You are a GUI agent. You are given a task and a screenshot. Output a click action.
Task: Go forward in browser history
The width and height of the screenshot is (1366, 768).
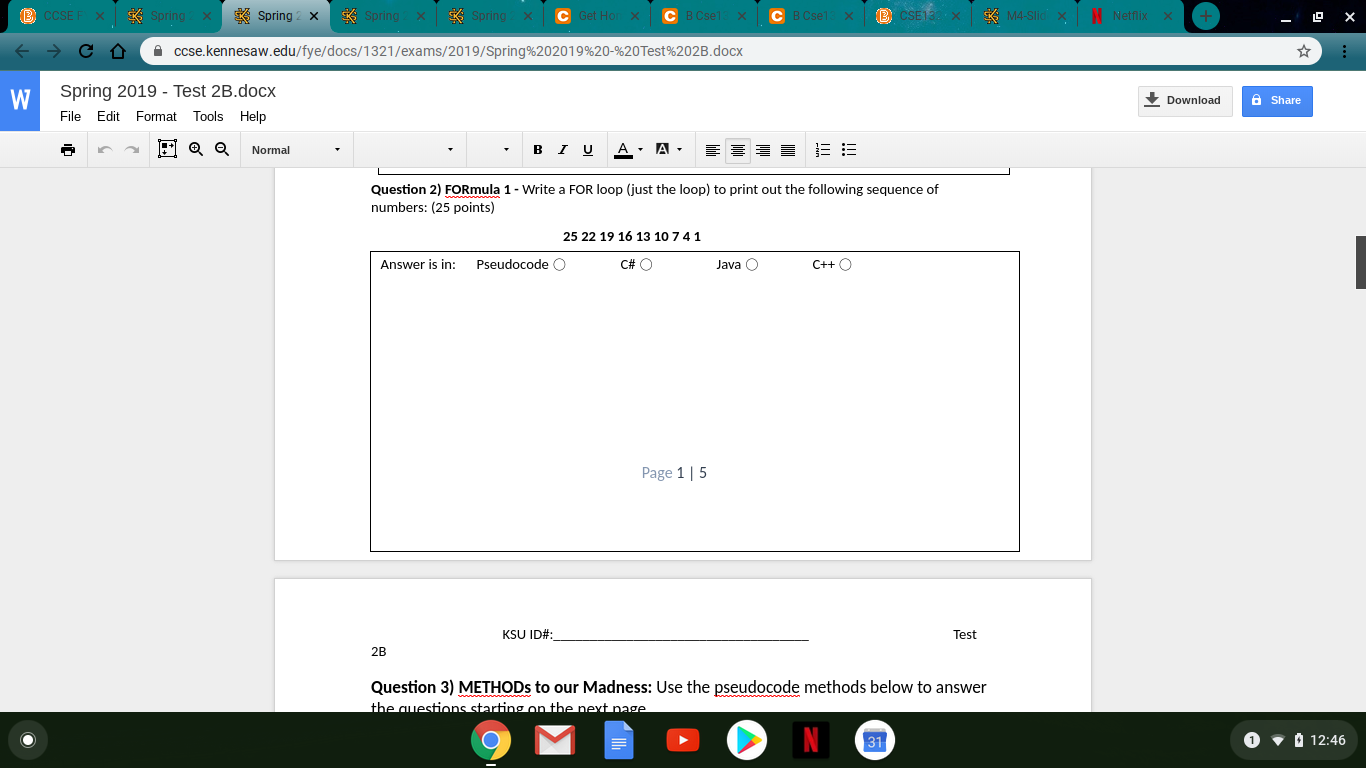[x=54, y=51]
